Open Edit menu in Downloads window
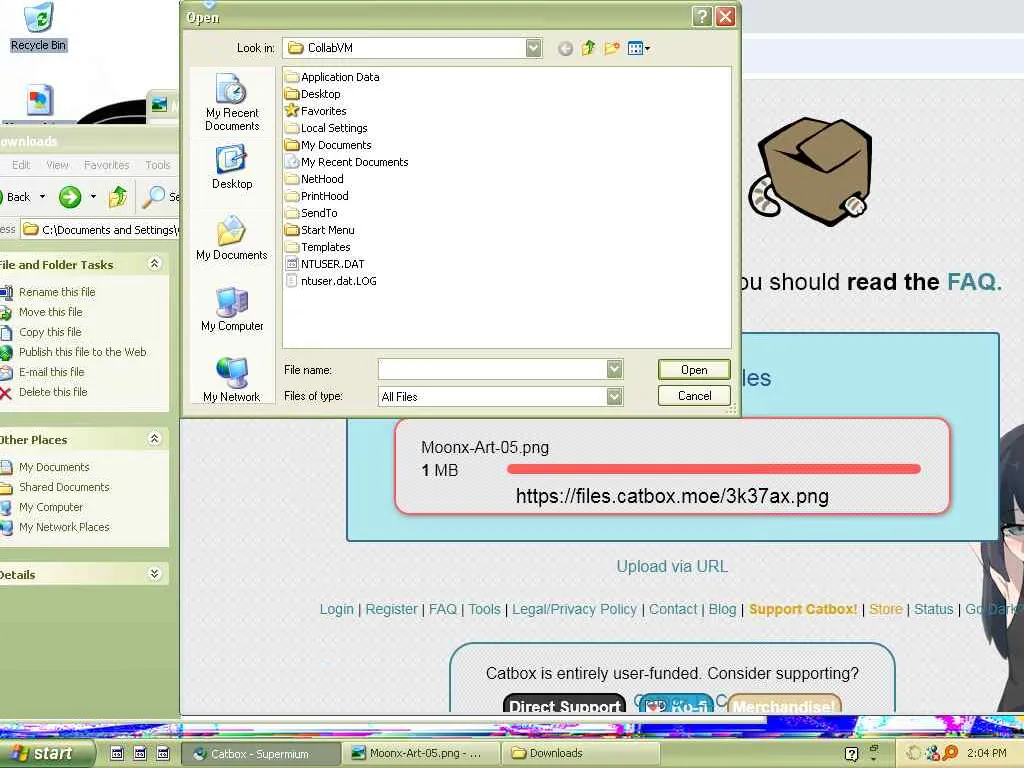The height and width of the screenshot is (768, 1024). (x=21, y=165)
